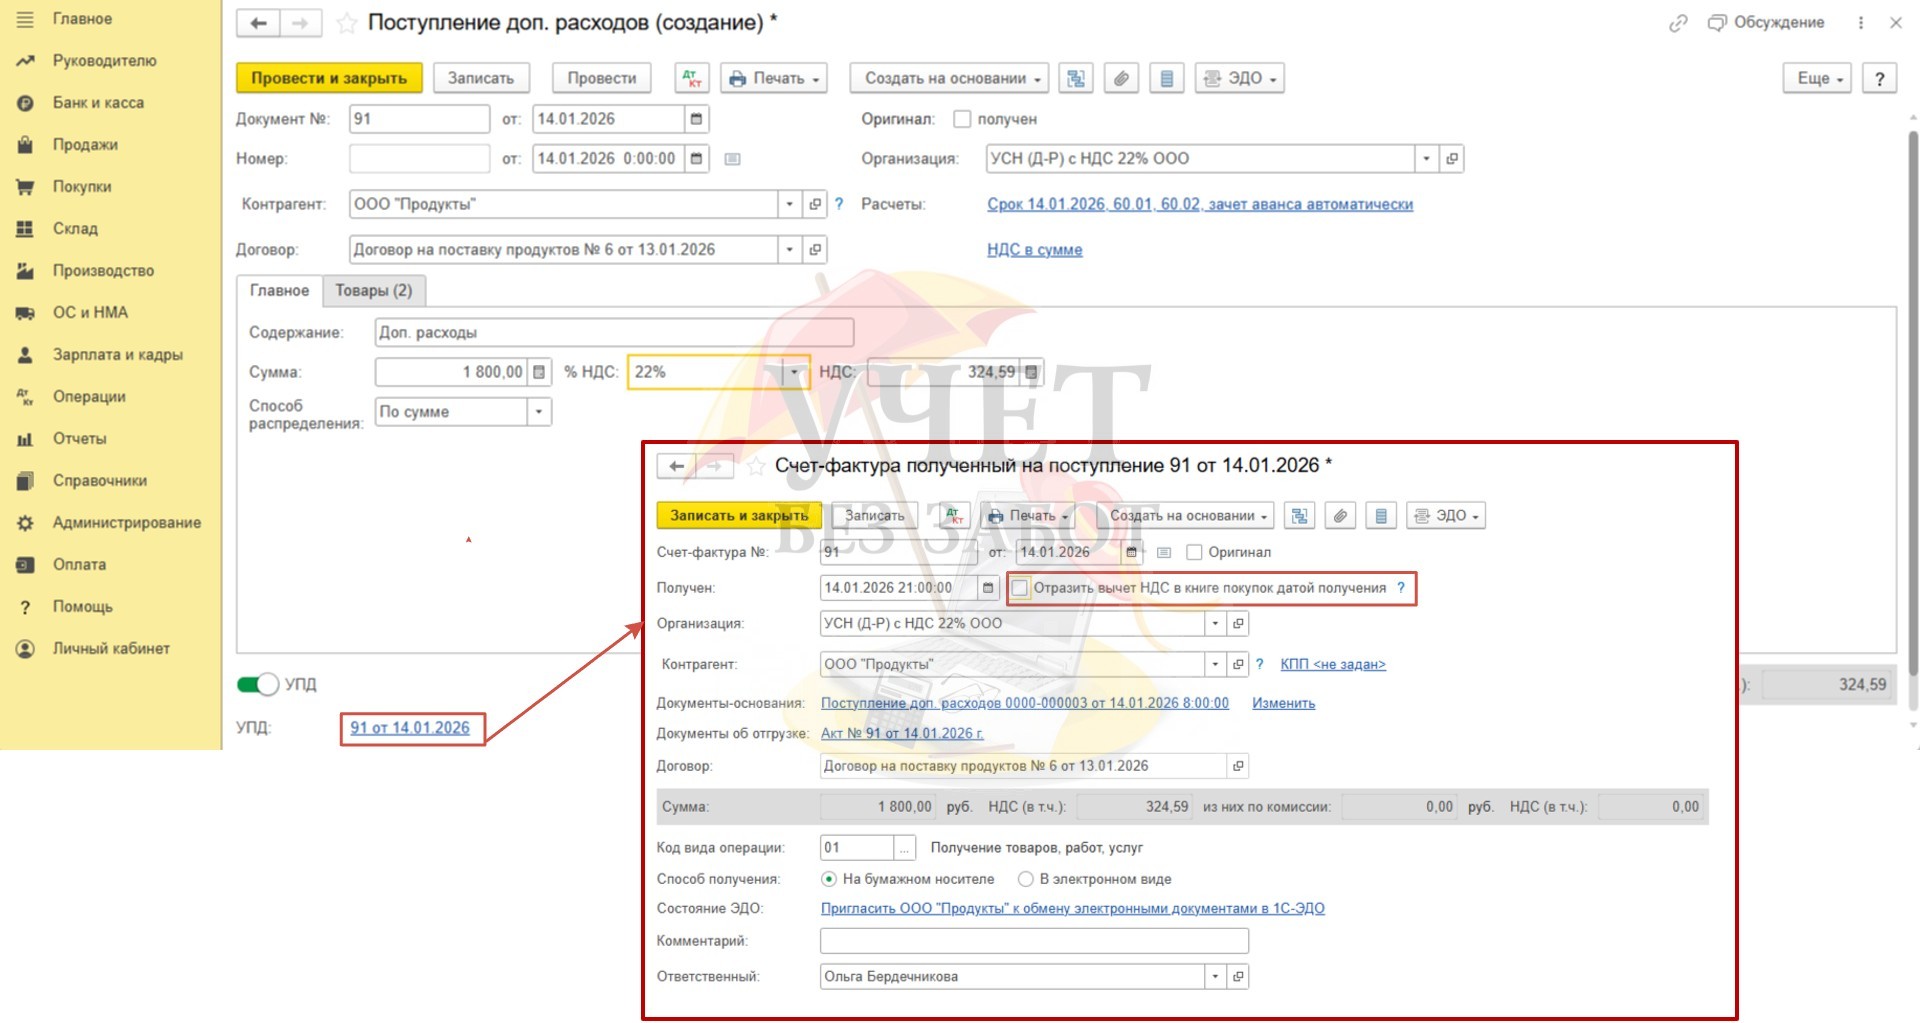Image resolution: width=1920 pixels, height=1023 pixels.
Task: Click the calculator icon in Сумма field
Action: point(539,372)
